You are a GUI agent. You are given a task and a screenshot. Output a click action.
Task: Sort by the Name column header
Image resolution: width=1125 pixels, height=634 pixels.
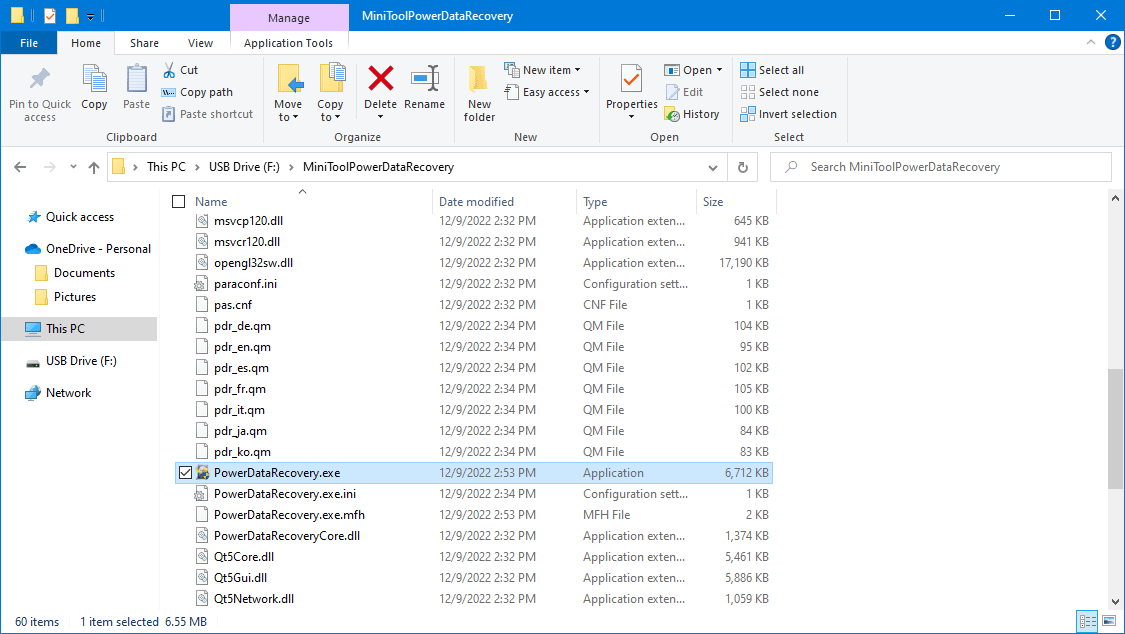click(211, 202)
